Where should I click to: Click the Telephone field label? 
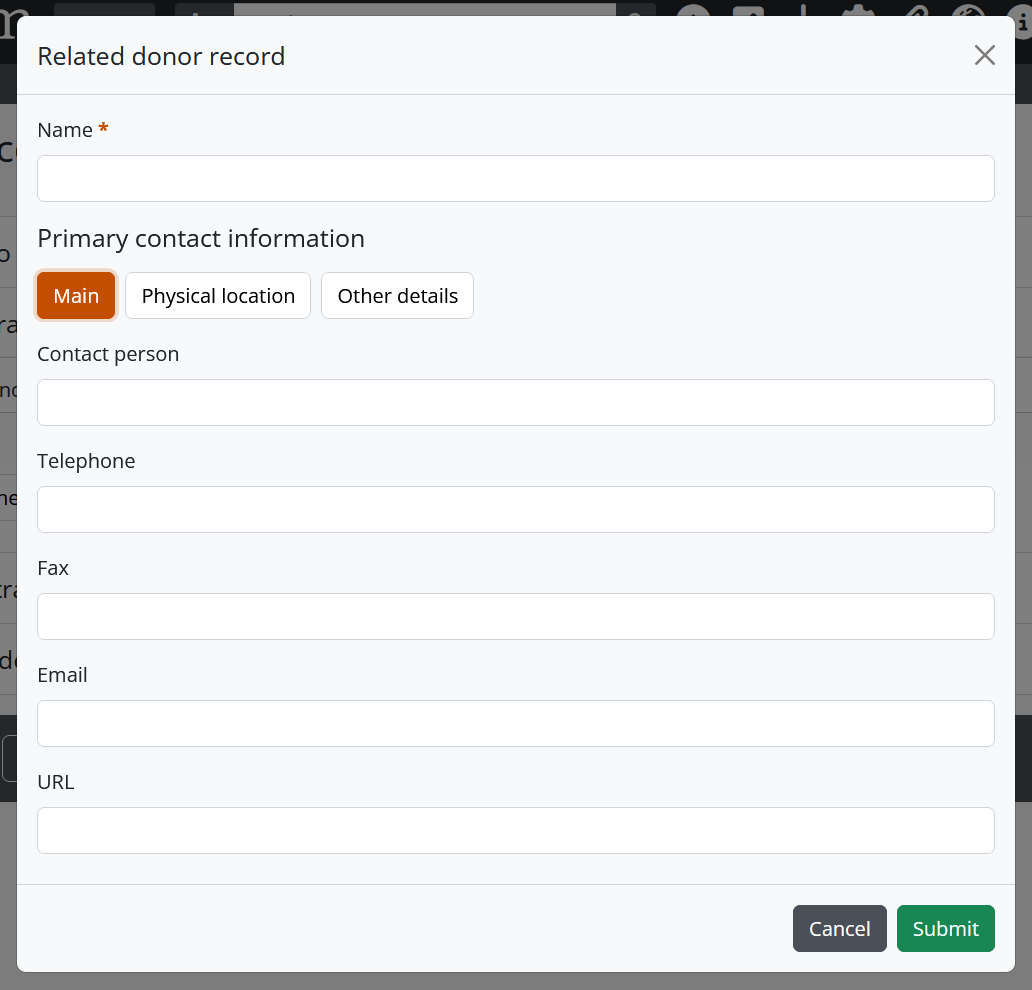click(86, 461)
